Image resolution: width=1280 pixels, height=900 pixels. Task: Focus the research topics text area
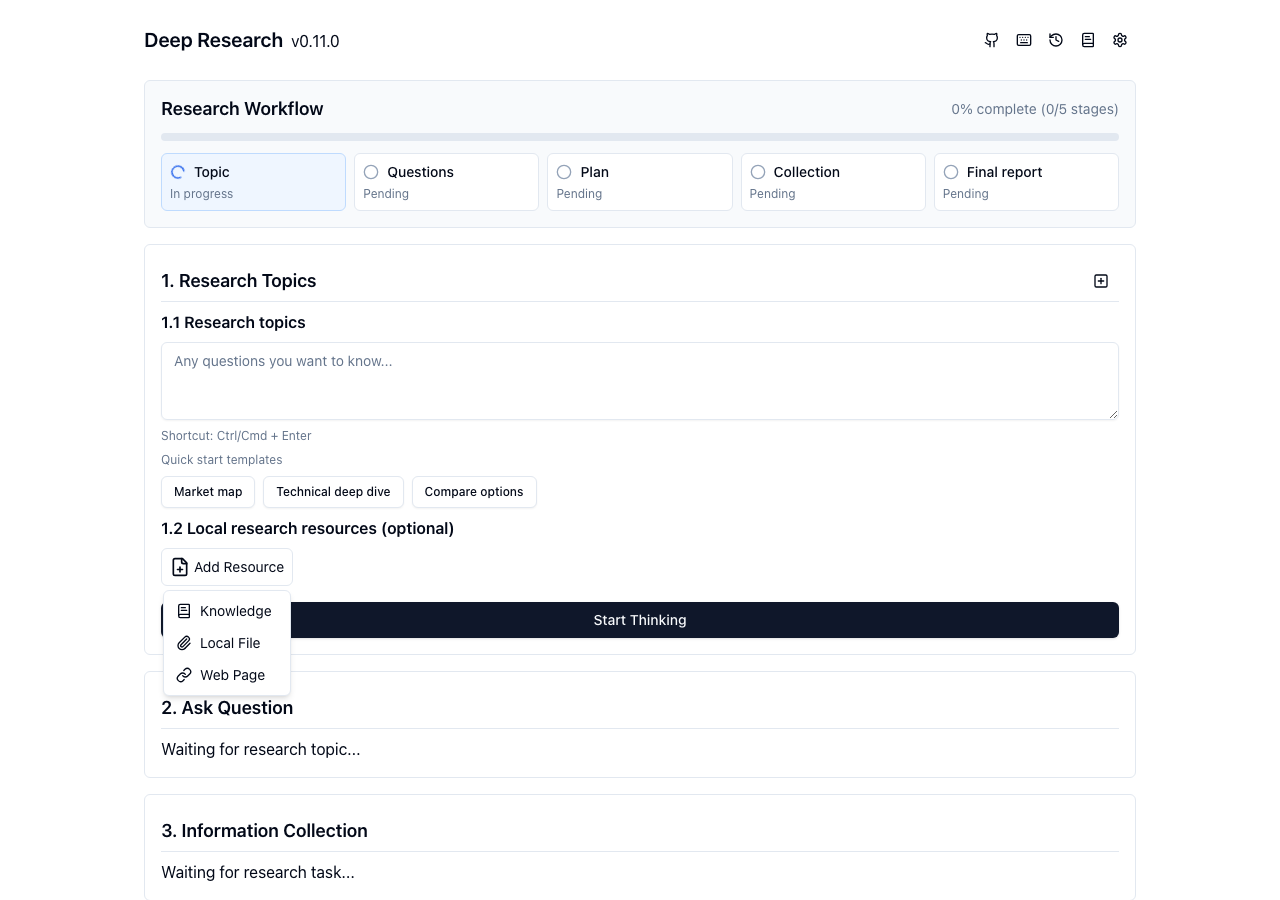point(640,381)
